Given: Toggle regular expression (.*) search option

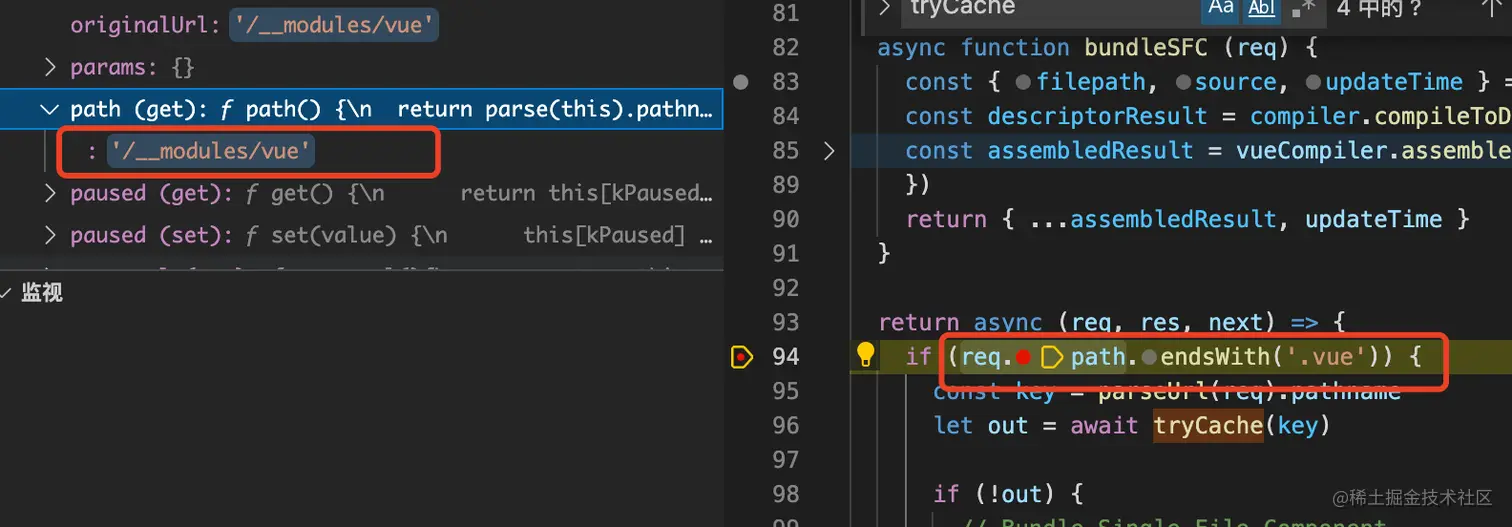Looking at the screenshot, I should [1303, 8].
